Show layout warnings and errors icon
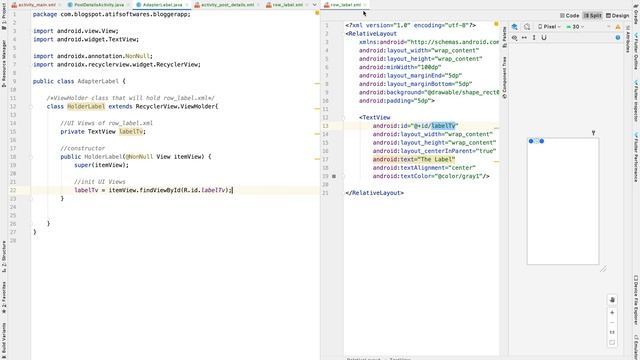 618,27
